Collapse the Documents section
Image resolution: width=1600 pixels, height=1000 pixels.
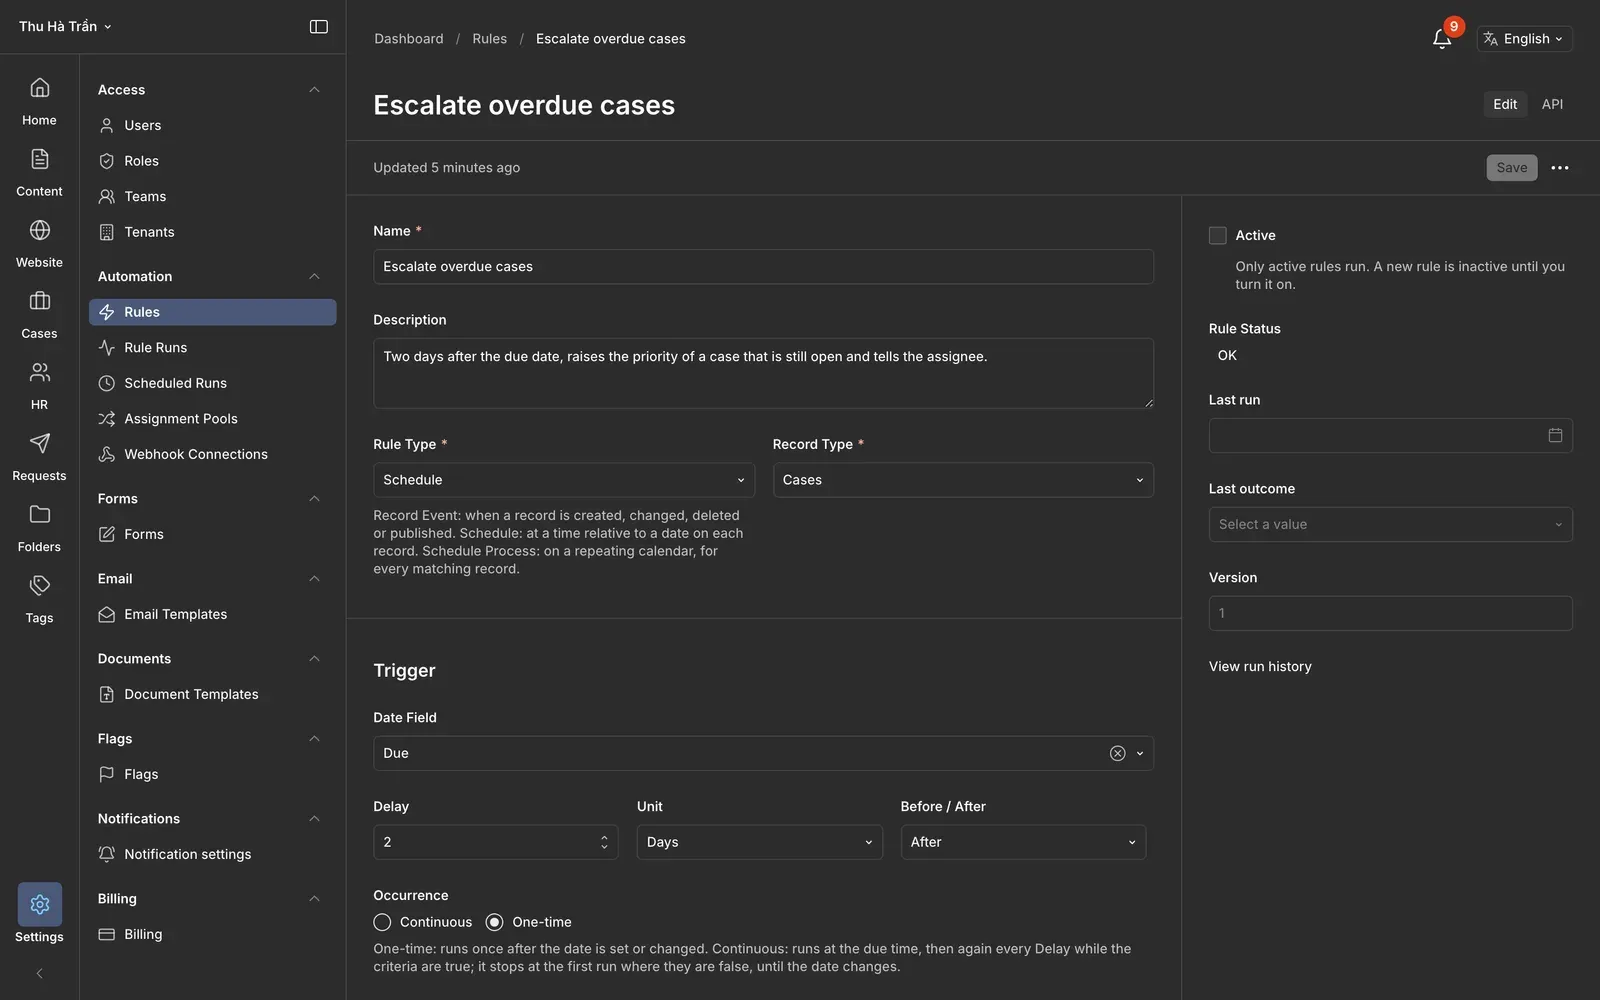tap(314, 659)
